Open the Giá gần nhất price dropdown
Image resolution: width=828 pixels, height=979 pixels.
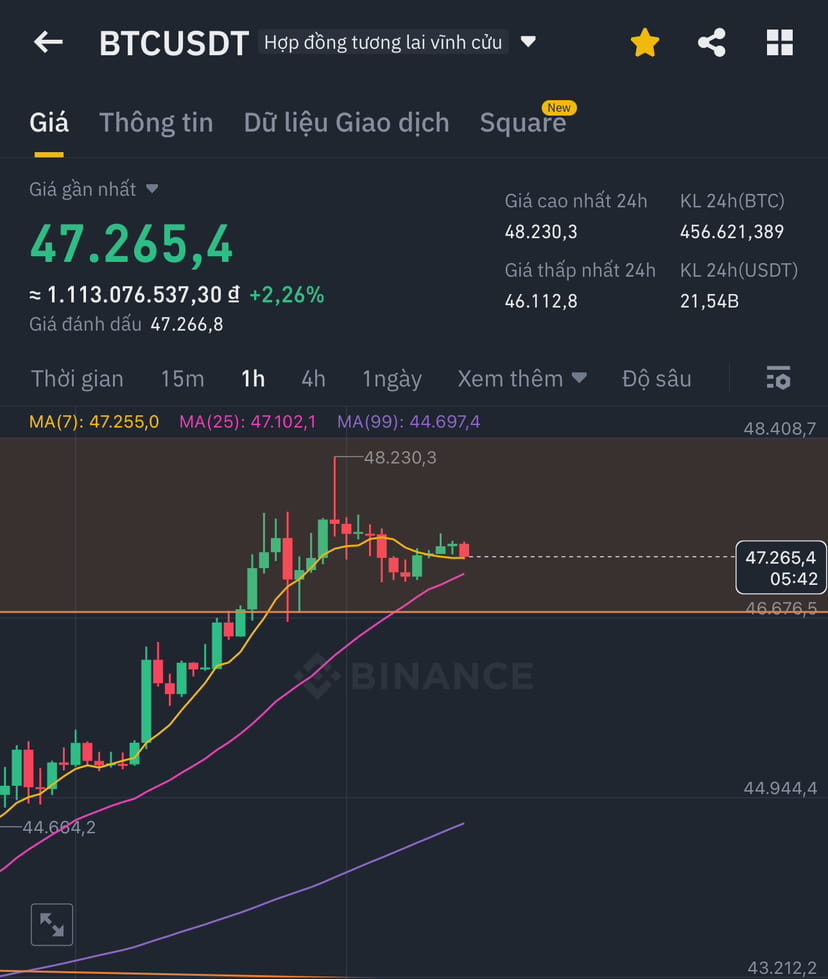tap(95, 188)
